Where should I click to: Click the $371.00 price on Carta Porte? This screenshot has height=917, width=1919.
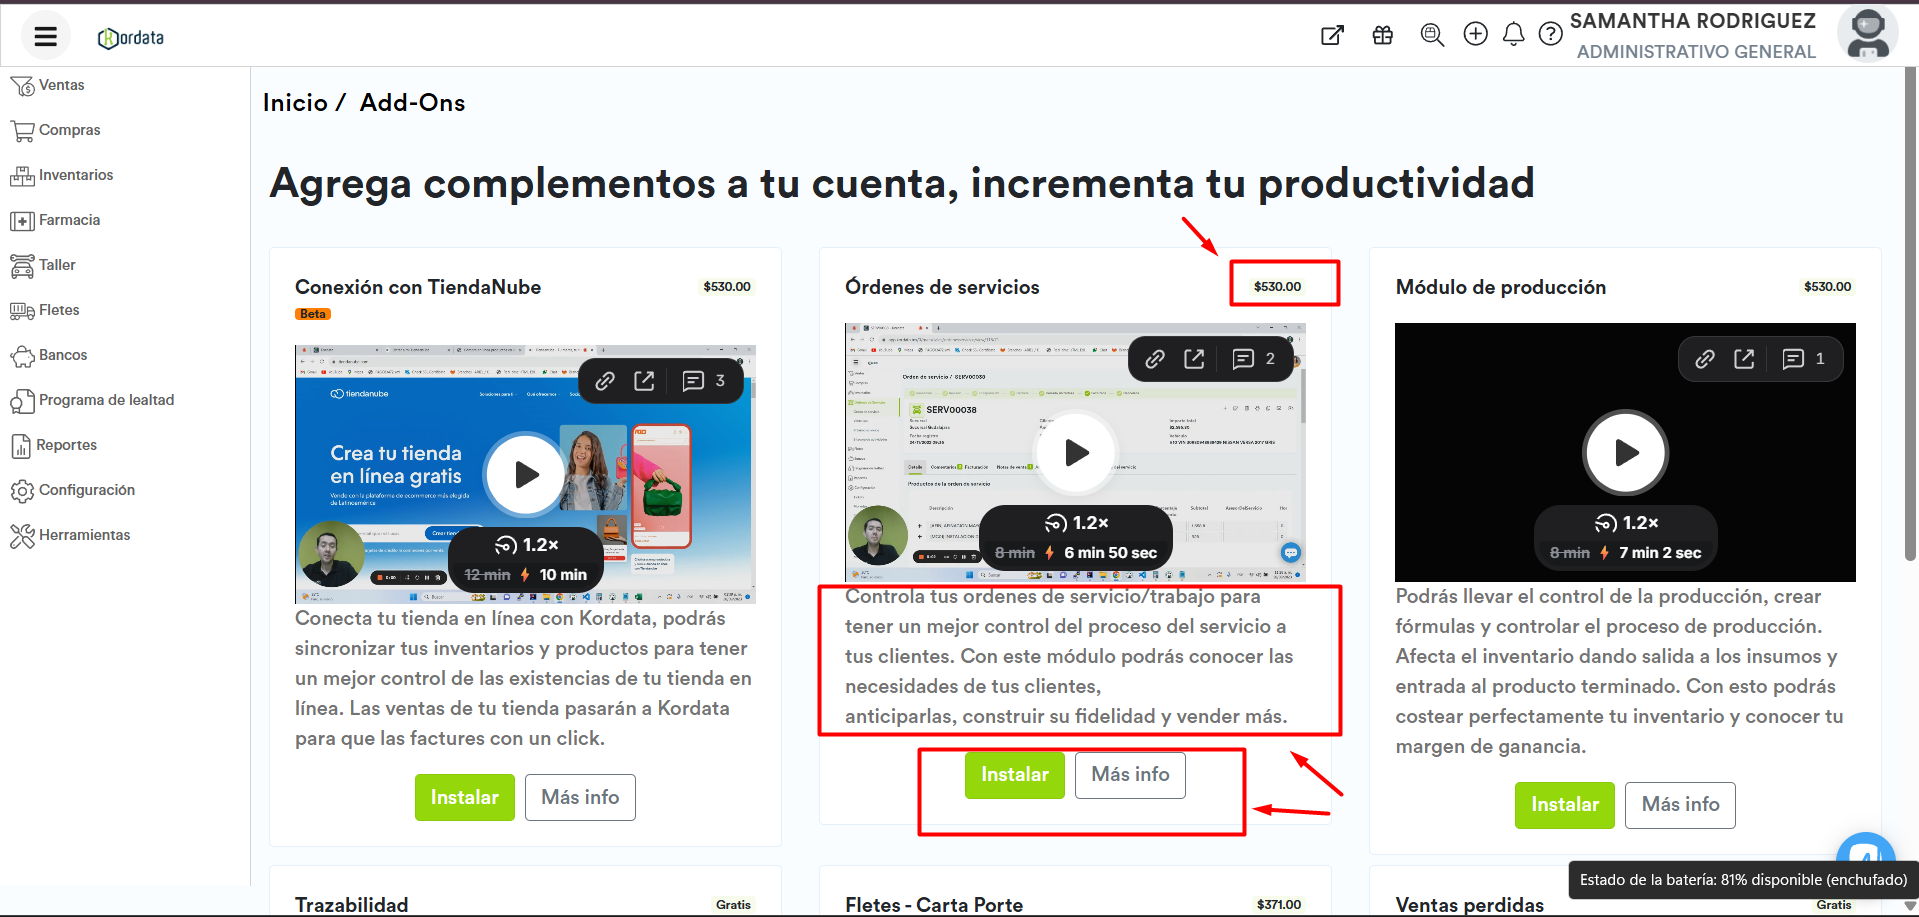(1279, 905)
